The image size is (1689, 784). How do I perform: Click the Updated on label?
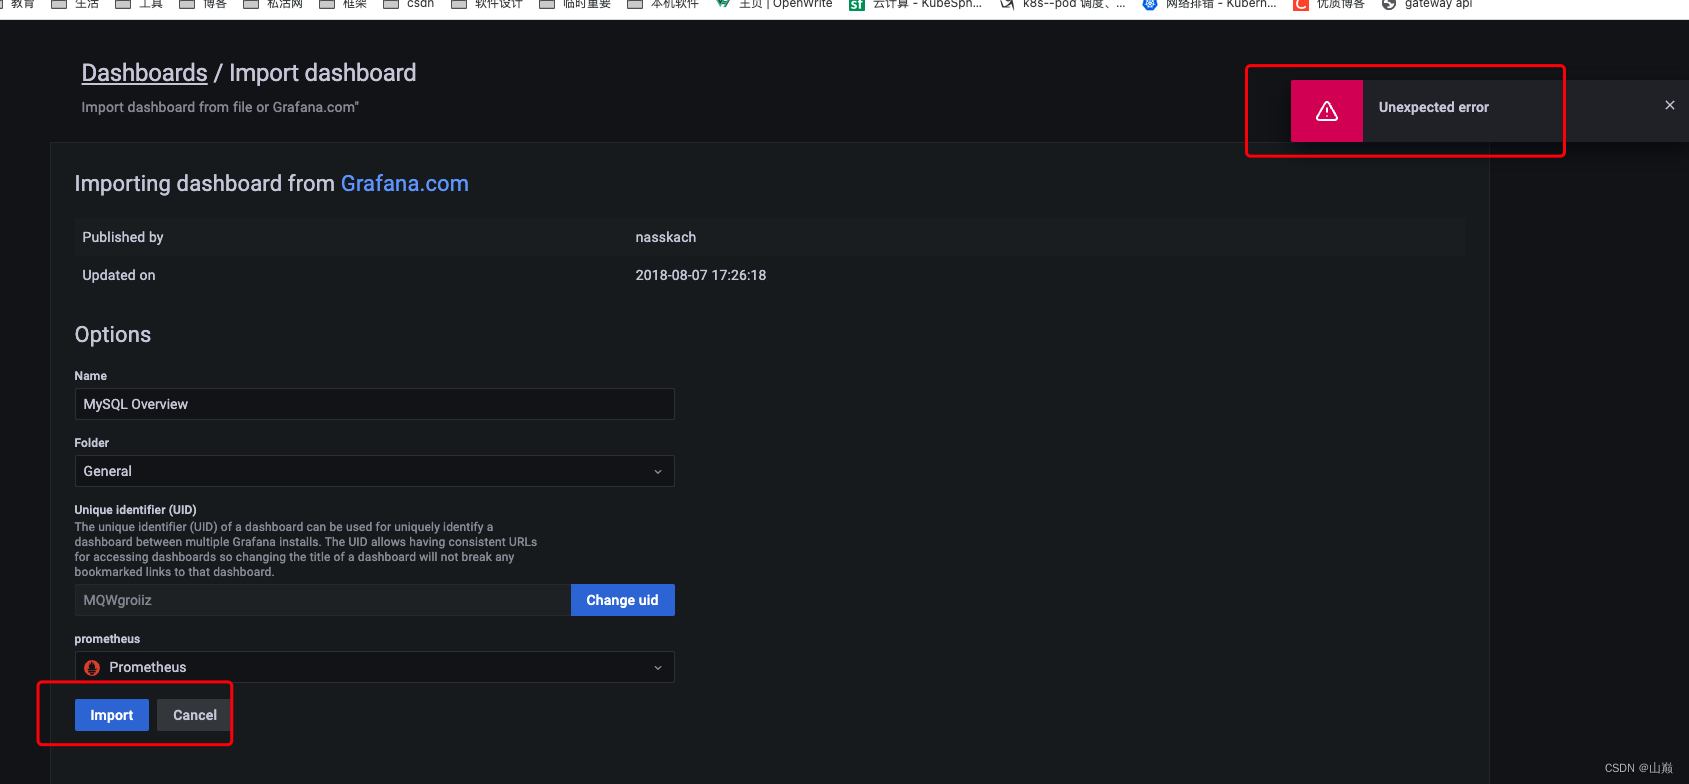pyautogui.click(x=119, y=275)
